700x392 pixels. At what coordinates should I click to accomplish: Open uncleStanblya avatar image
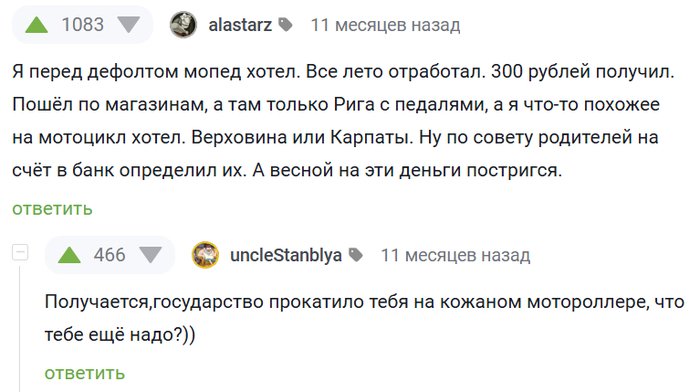click(205, 255)
